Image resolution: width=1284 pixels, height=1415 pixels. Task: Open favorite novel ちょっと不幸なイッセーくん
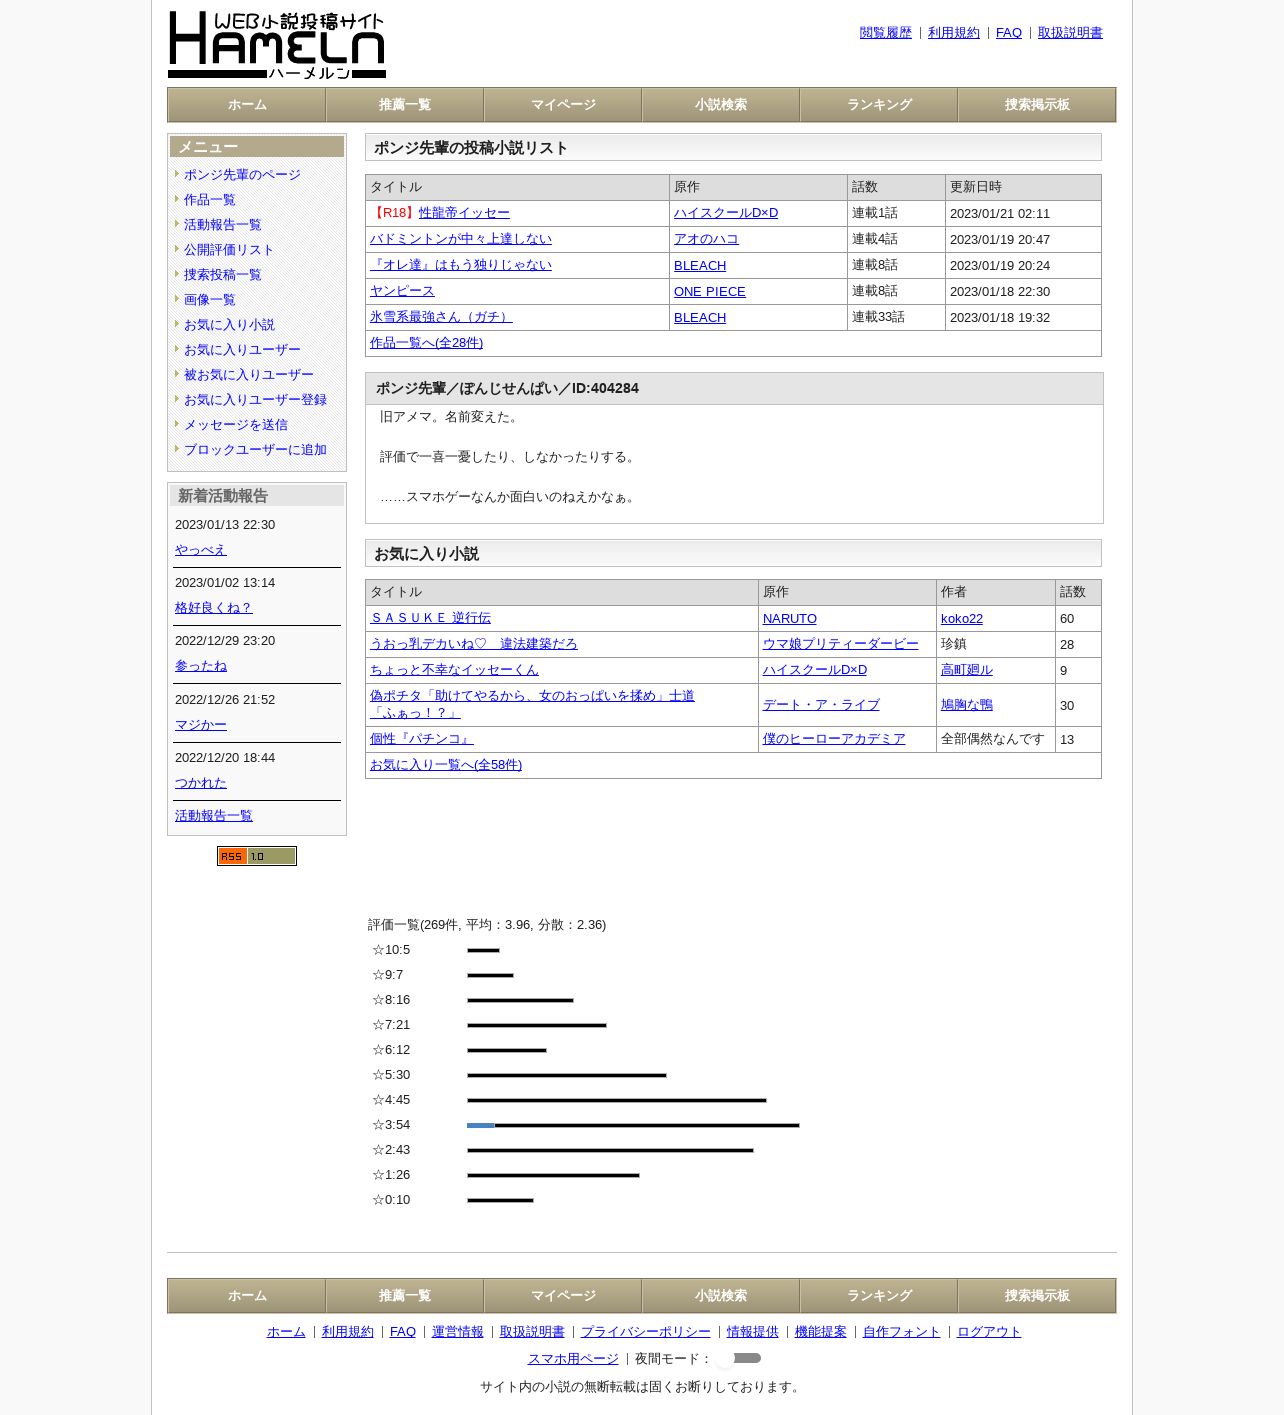(454, 670)
